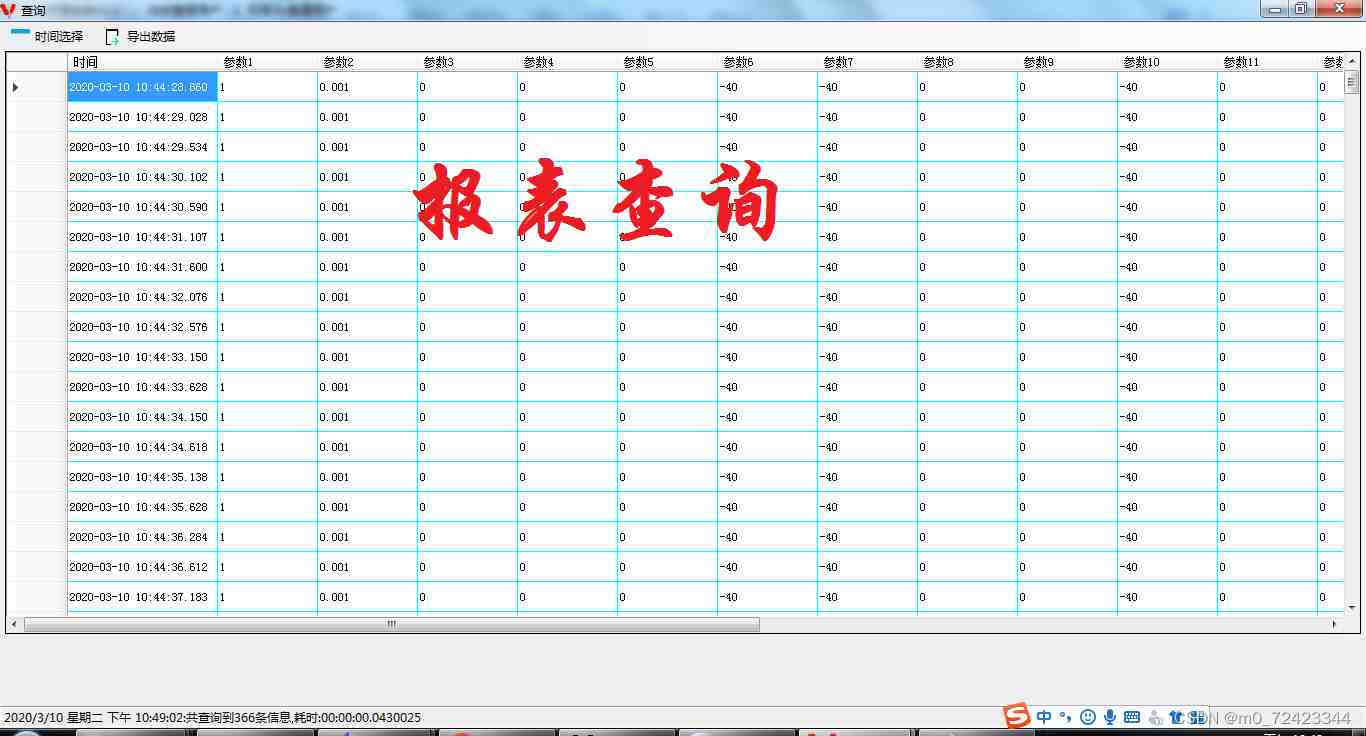
Task: Select the time cell 2020-03-10 10:44:34.150
Action: pos(142,417)
